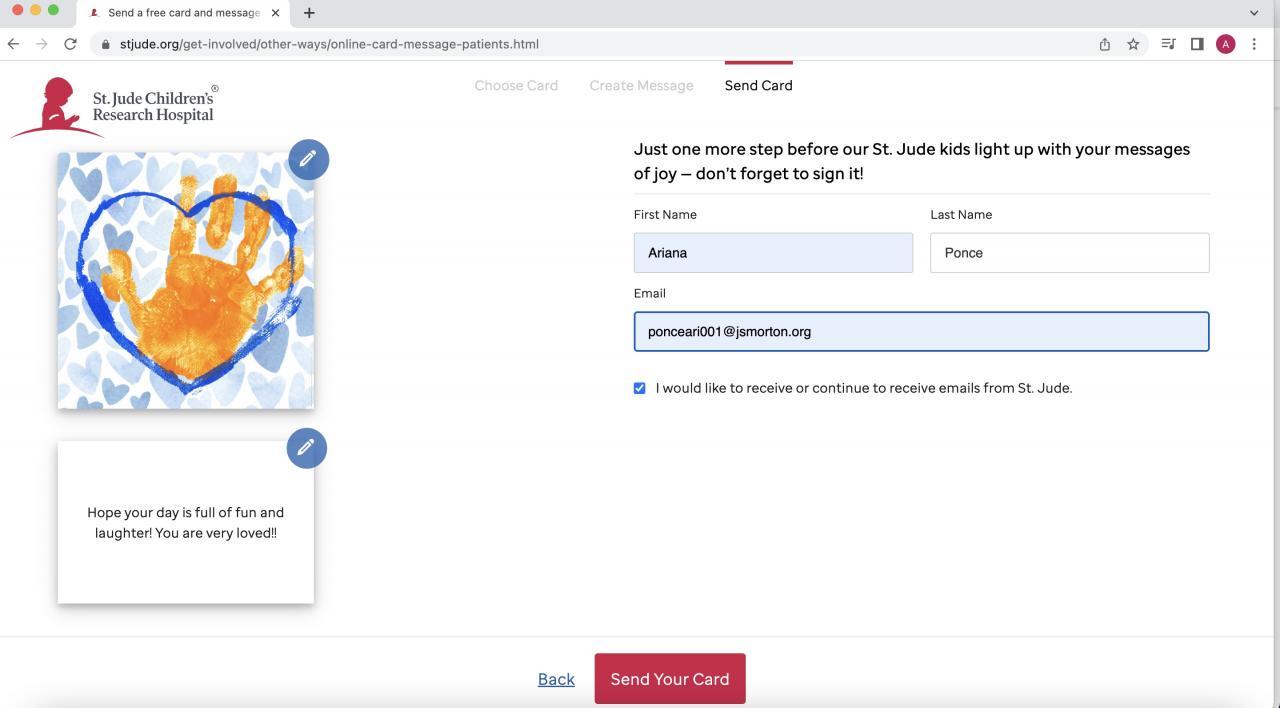Viewport: 1280px width, 708px height.
Task: Click the browser address bar URL
Action: [329, 44]
